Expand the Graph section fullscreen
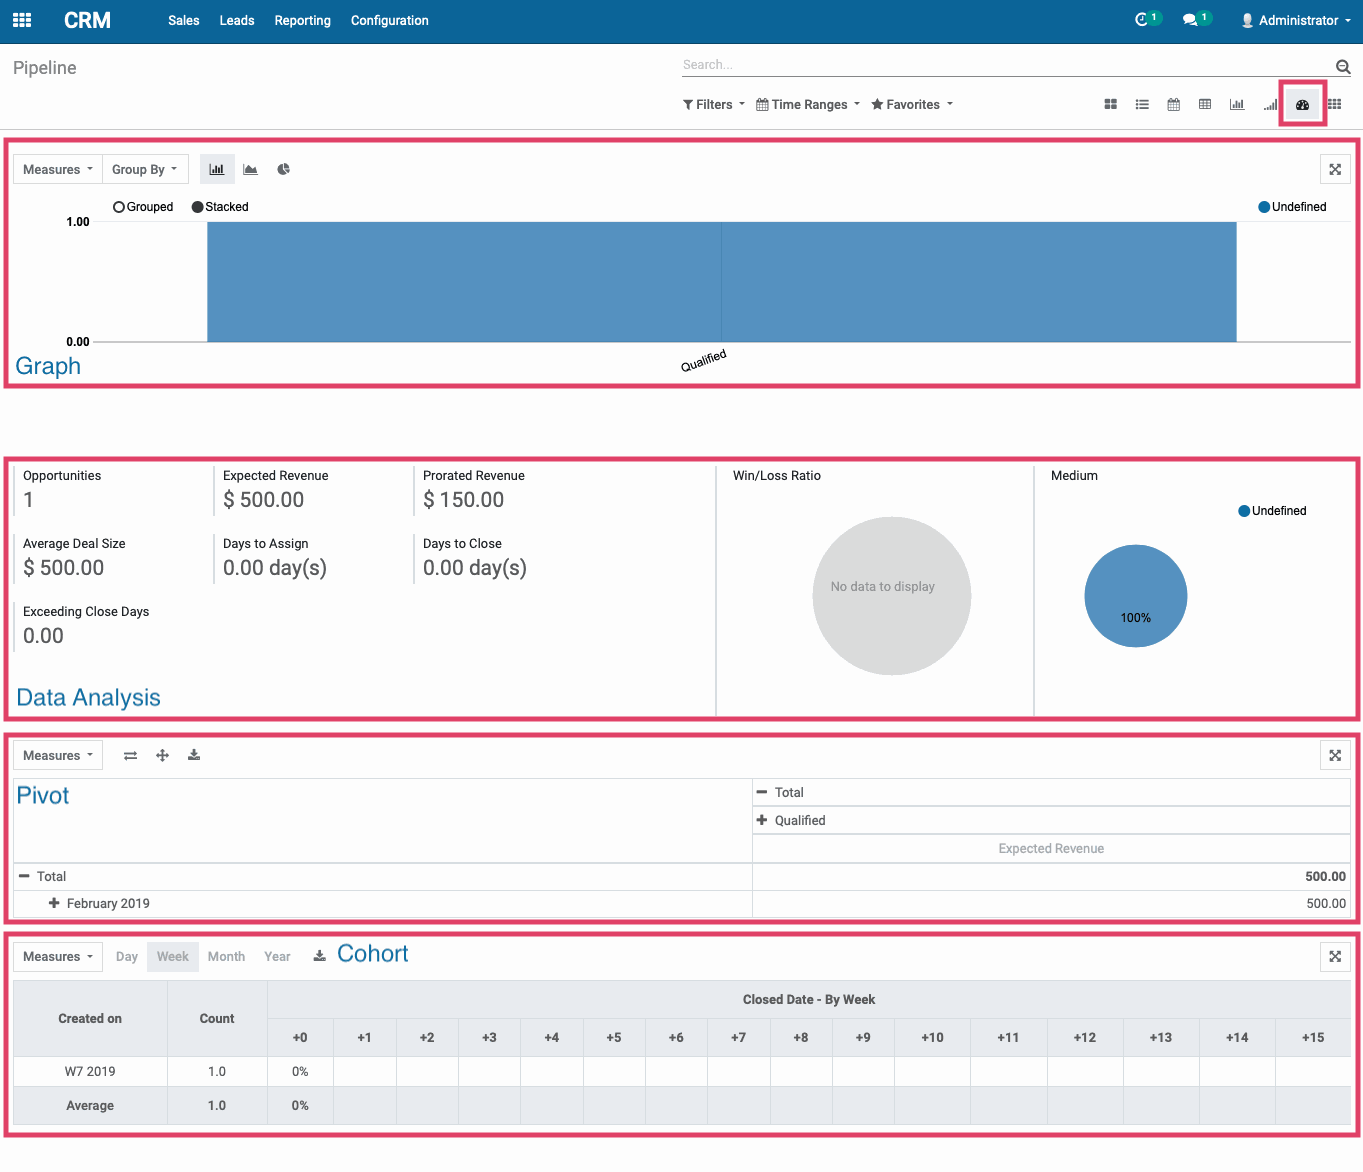The height and width of the screenshot is (1172, 1363). pos(1335,169)
